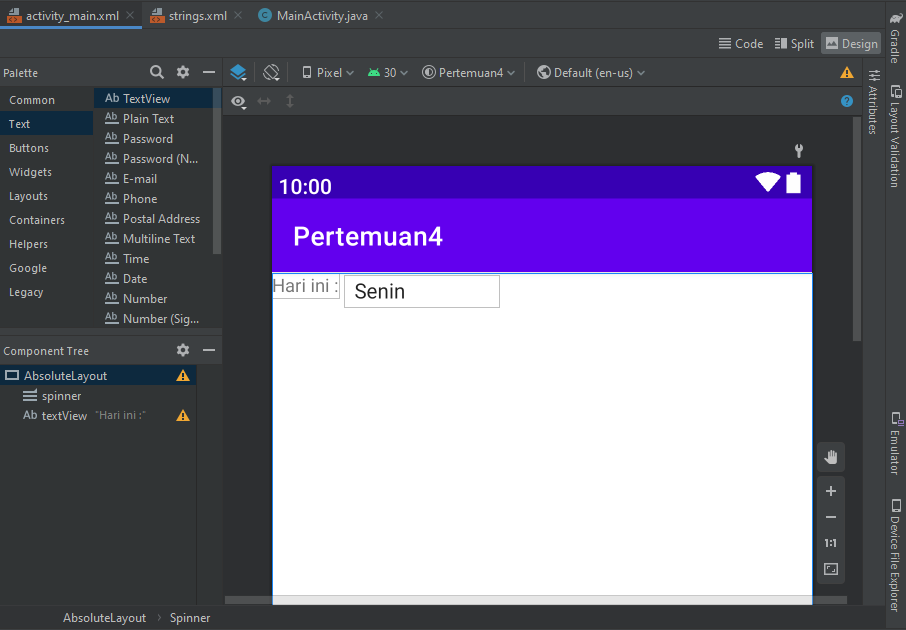Close the activity_main.xml tab

tap(131, 16)
